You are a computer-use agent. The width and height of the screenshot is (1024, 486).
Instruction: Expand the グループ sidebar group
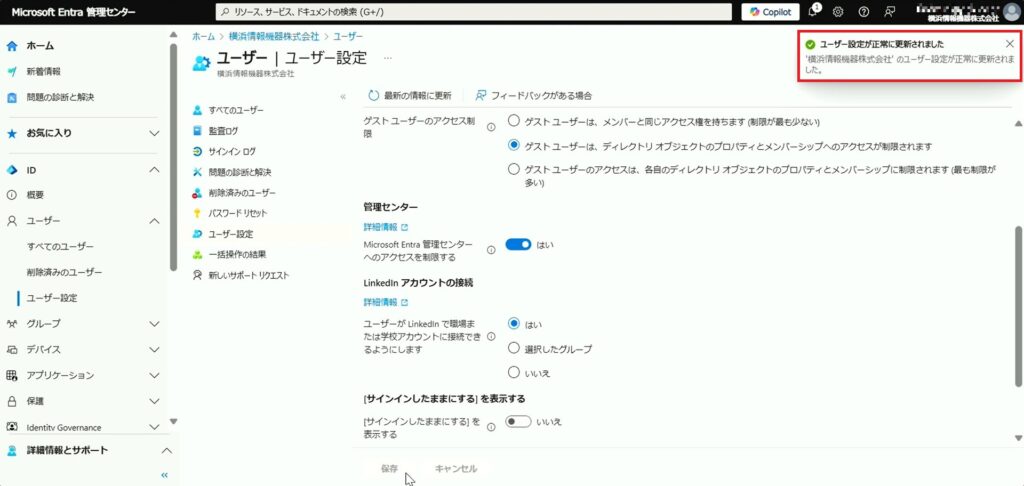[154, 323]
